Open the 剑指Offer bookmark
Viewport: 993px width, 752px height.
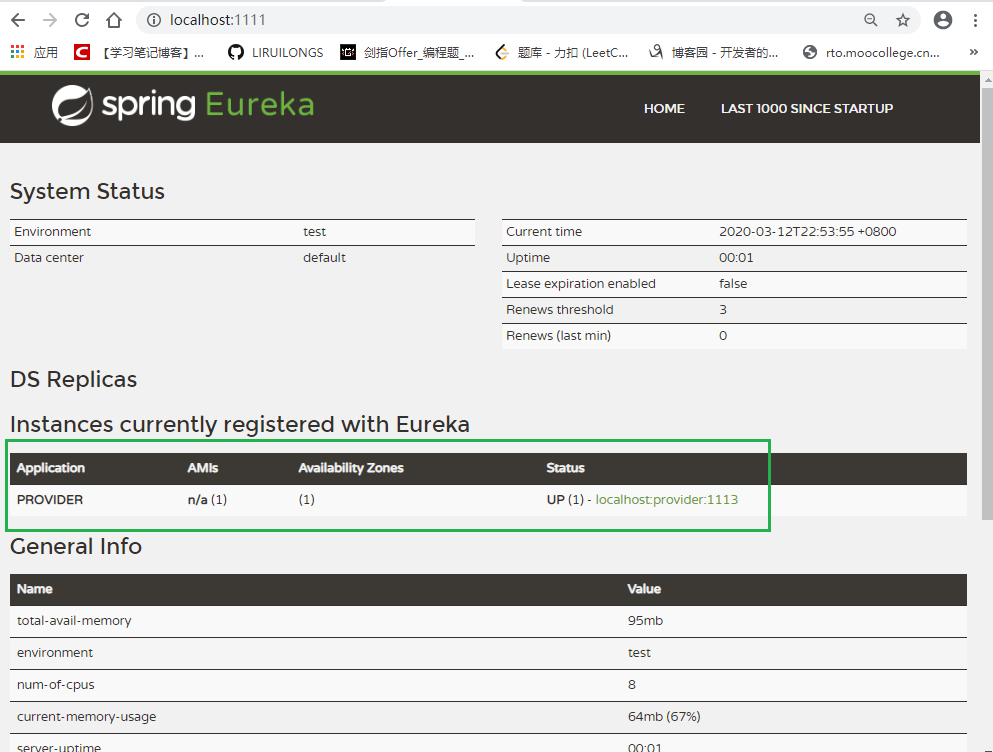tap(407, 52)
